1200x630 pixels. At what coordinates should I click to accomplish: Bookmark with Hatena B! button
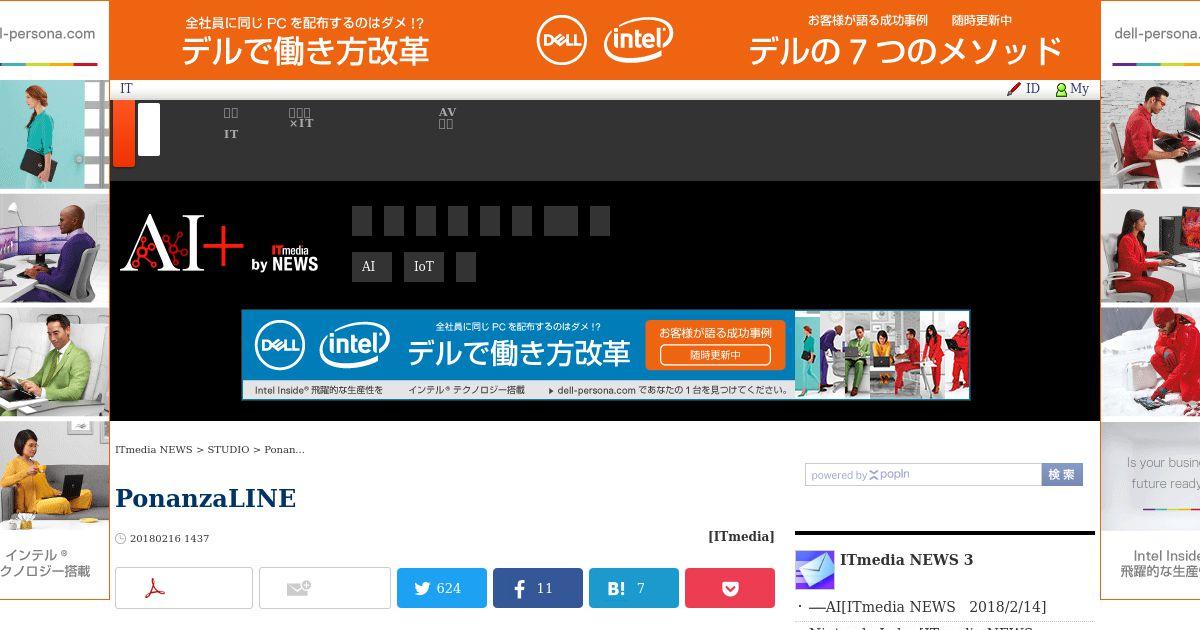pos(634,588)
